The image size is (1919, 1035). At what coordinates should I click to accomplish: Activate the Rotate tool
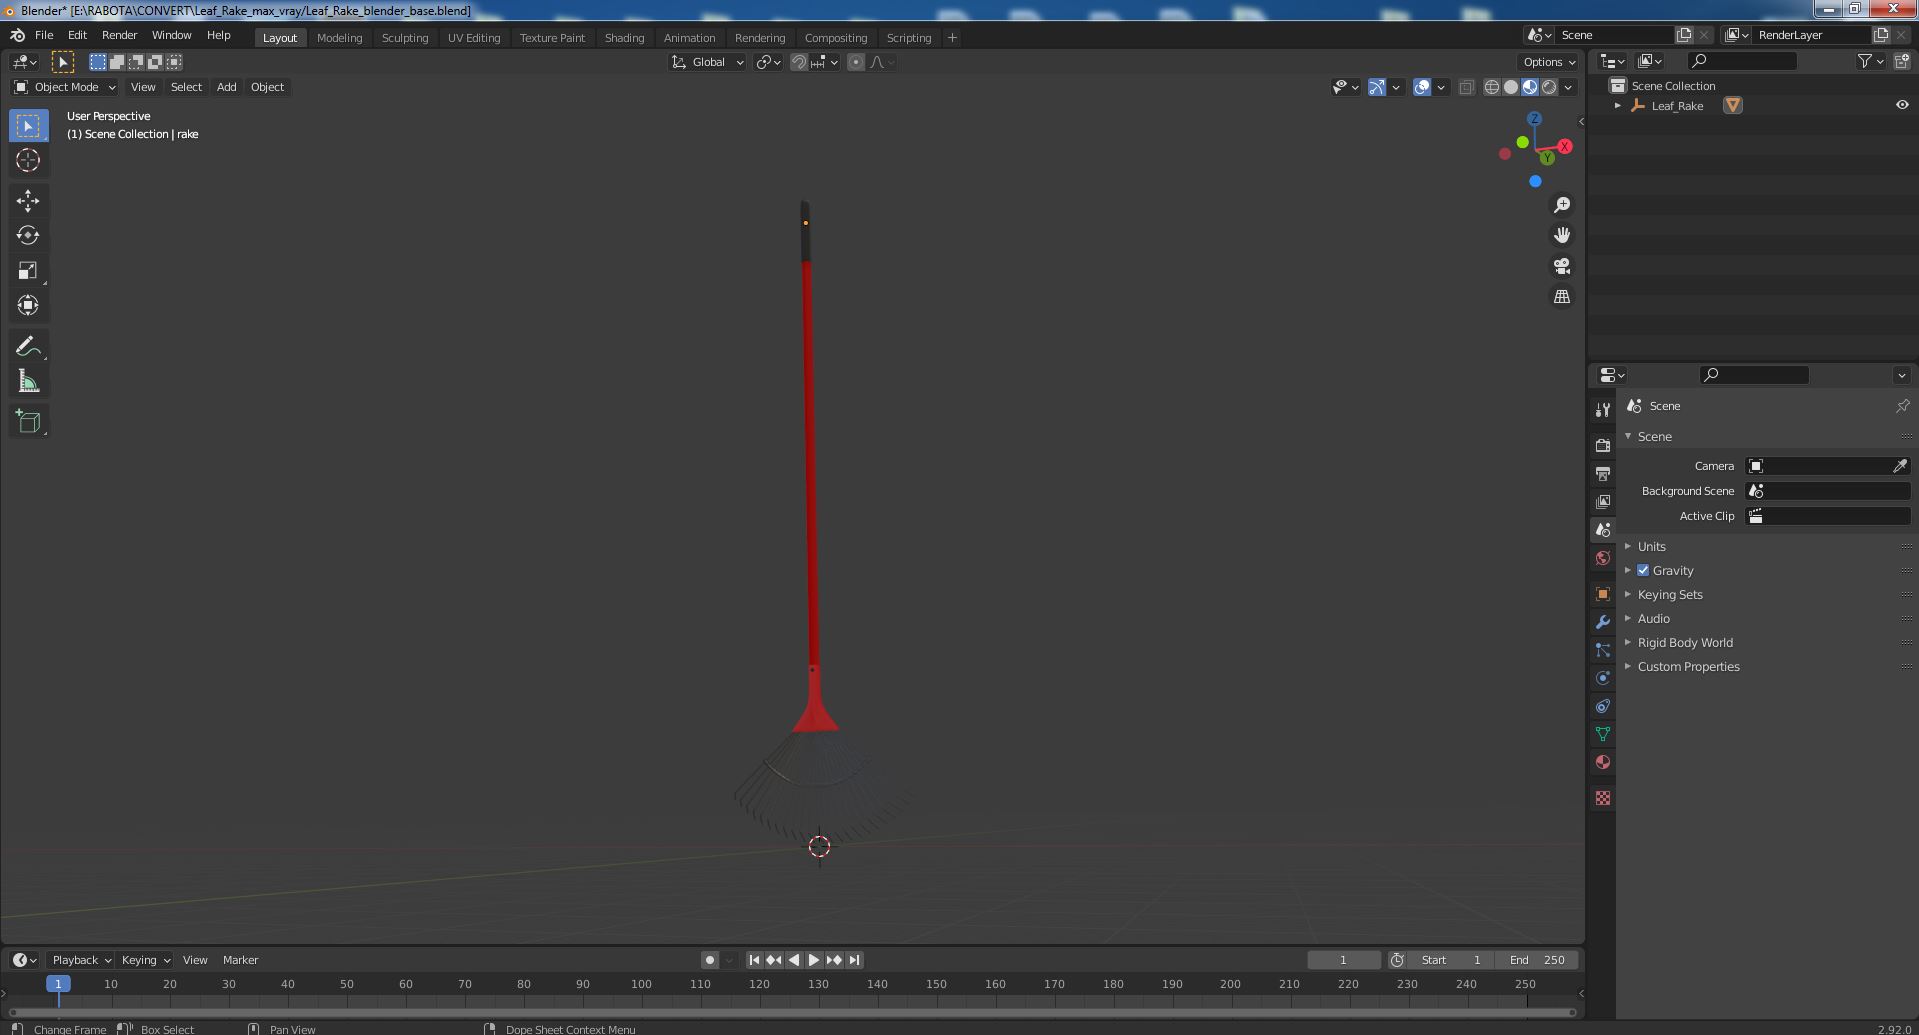point(28,235)
